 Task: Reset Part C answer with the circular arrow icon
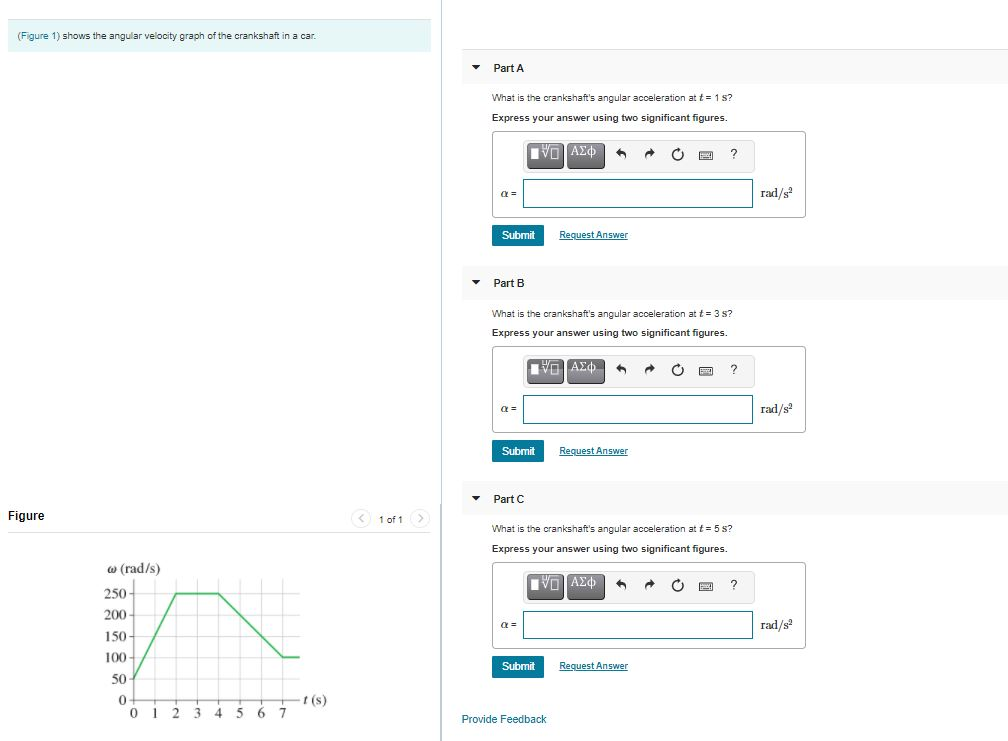tap(678, 586)
